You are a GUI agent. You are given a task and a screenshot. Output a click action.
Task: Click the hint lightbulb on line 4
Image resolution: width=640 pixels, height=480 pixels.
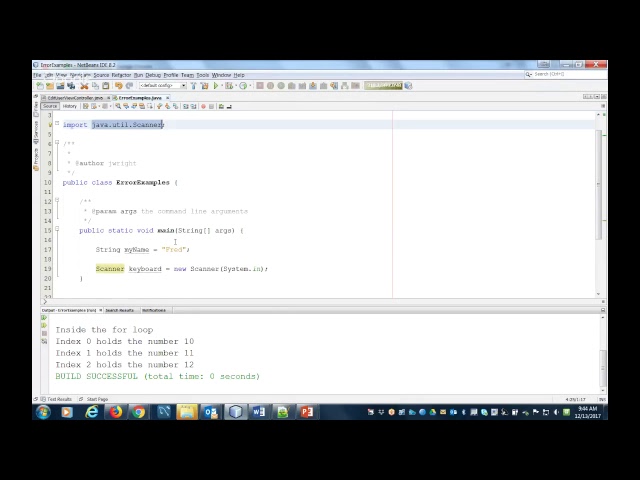pos(51,125)
